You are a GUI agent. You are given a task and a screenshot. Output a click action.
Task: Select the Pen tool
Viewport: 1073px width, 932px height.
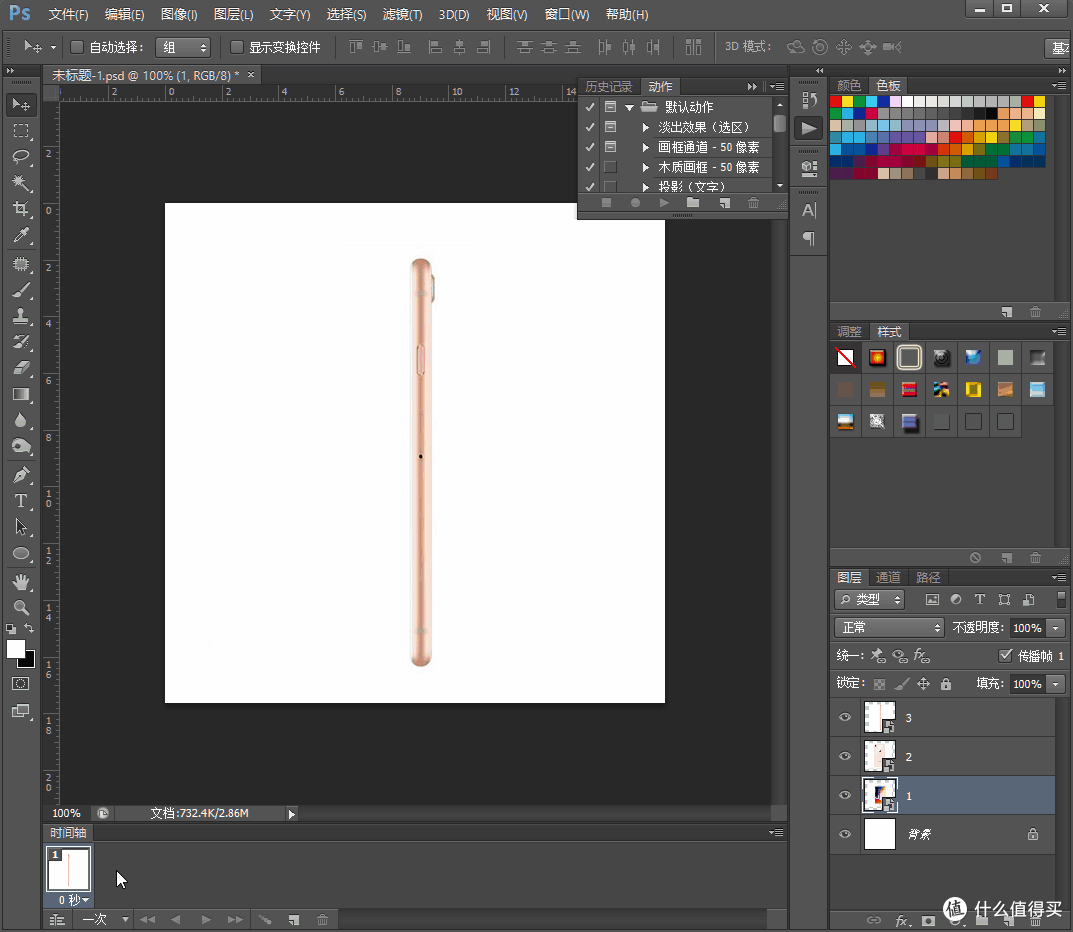click(21, 474)
